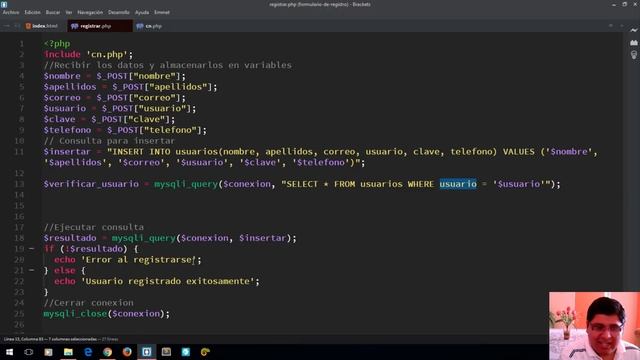The width and height of the screenshot is (640, 360).
Task: Click the highlighted word usuario on line 13
Action: 458,184
